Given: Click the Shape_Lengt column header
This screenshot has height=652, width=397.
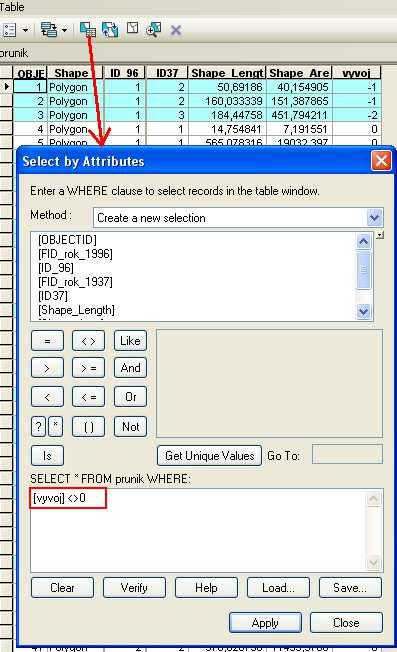Looking at the screenshot, I should point(227,73).
